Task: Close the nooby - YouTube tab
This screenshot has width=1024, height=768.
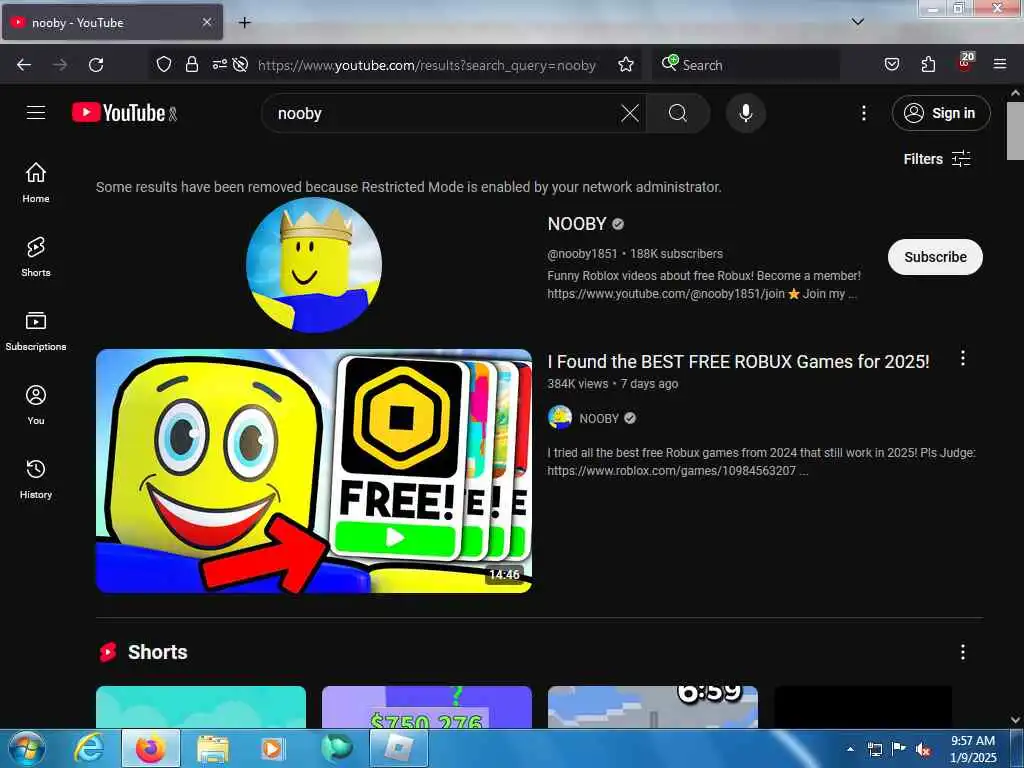Action: [x=206, y=22]
